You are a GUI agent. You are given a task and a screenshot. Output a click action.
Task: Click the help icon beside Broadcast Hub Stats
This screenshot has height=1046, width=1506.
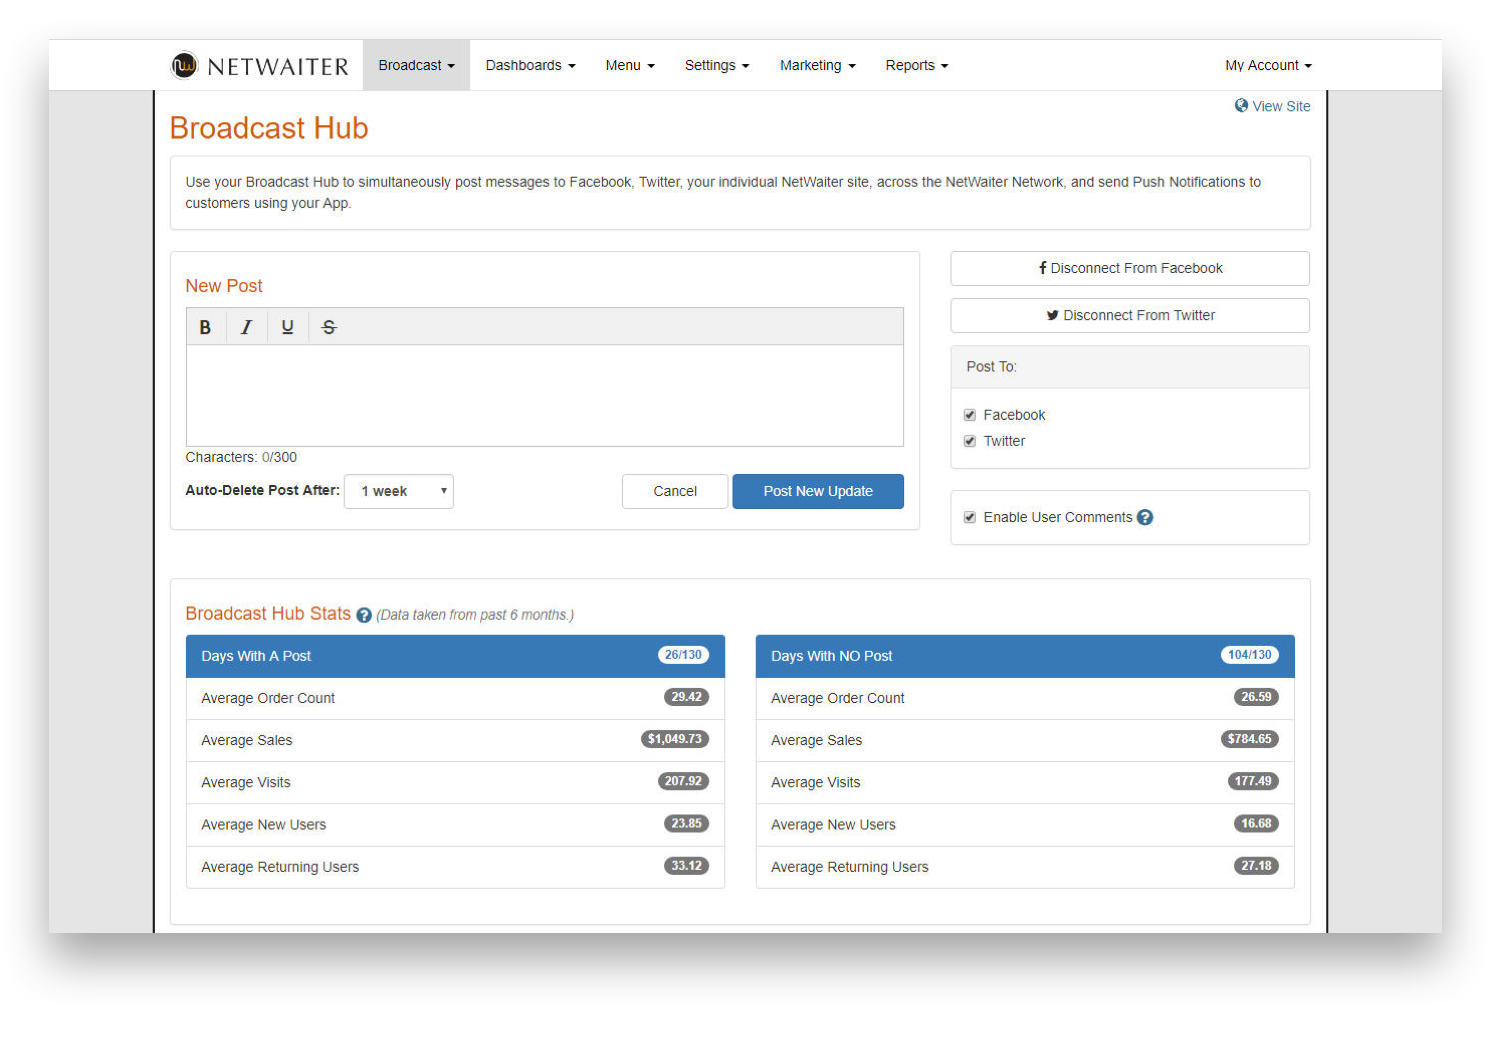click(364, 615)
